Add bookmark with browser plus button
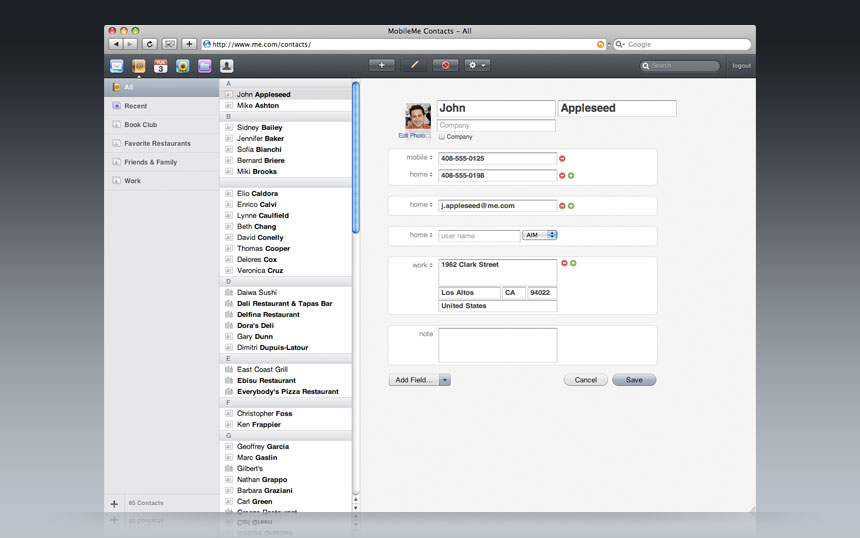The width and height of the screenshot is (860, 538). (189, 44)
